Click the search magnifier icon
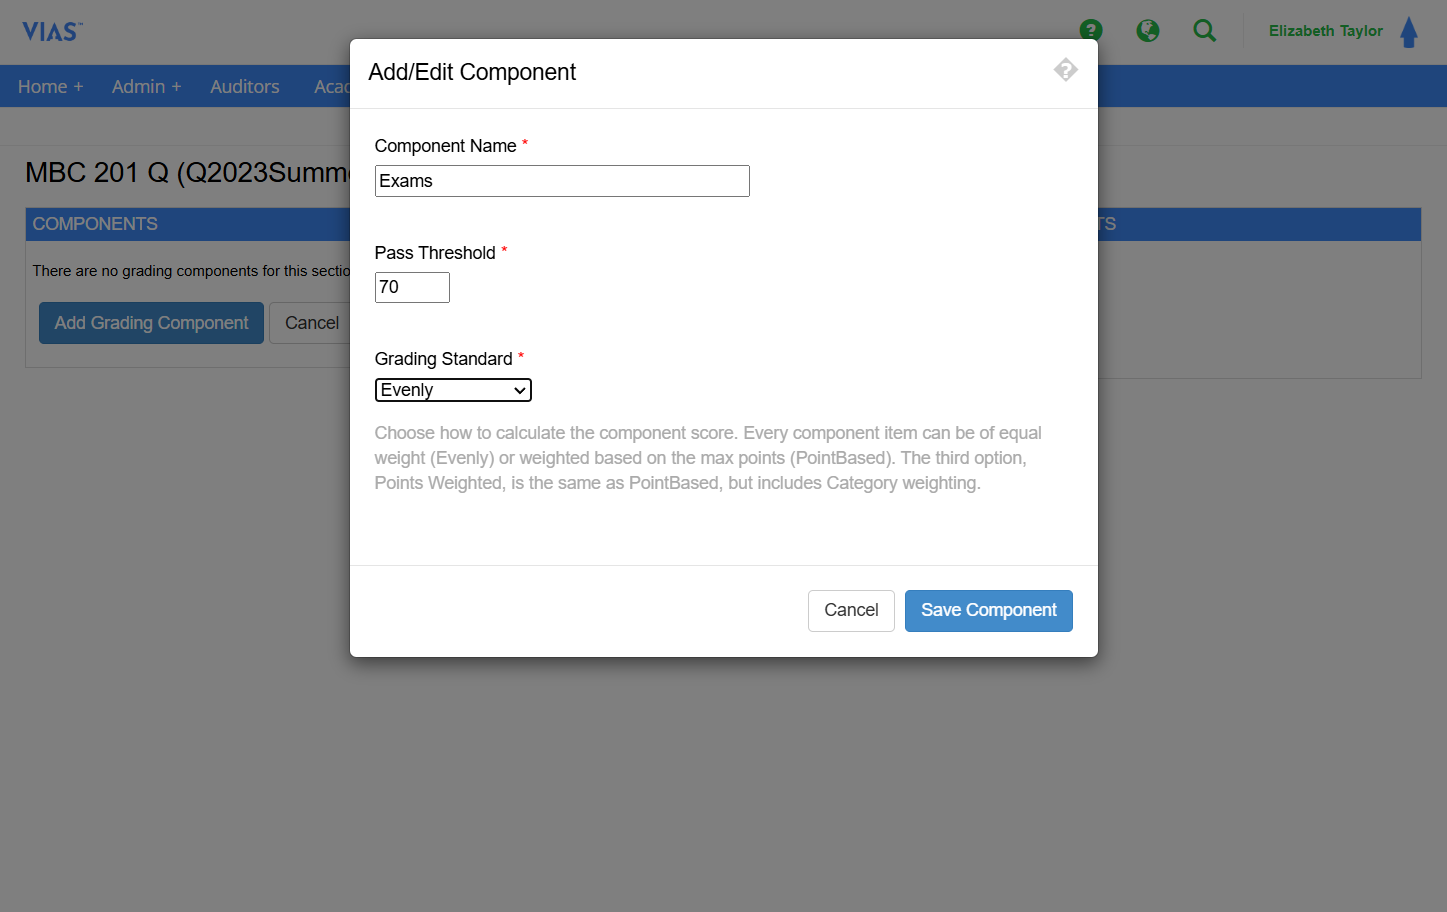The height and width of the screenshot is (912, 1447). 1205,31
